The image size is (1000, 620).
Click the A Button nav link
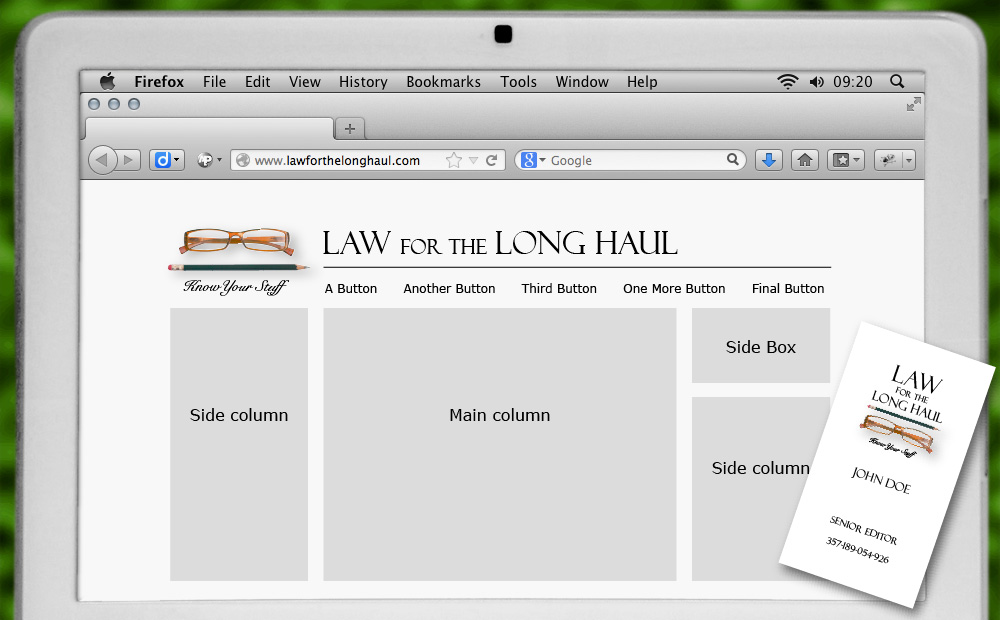pyautogui.click(x=351, y=288)
